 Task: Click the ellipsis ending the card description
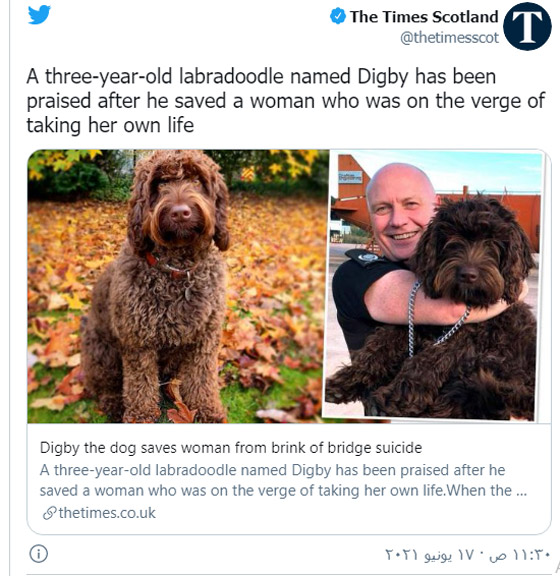522,492
